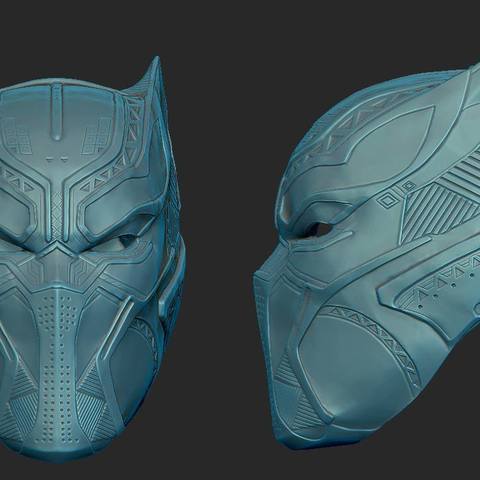
Task: Select the side-profile panther mask model
Action: 367,257
